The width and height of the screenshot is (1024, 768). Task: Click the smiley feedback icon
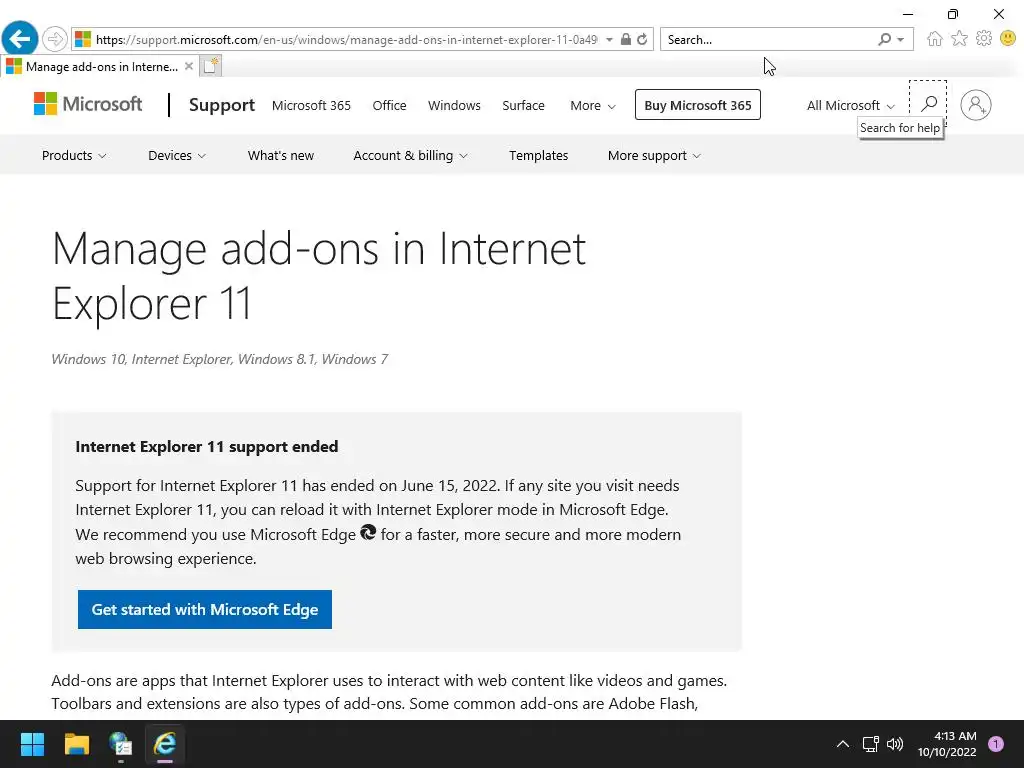click(1008, 39)
